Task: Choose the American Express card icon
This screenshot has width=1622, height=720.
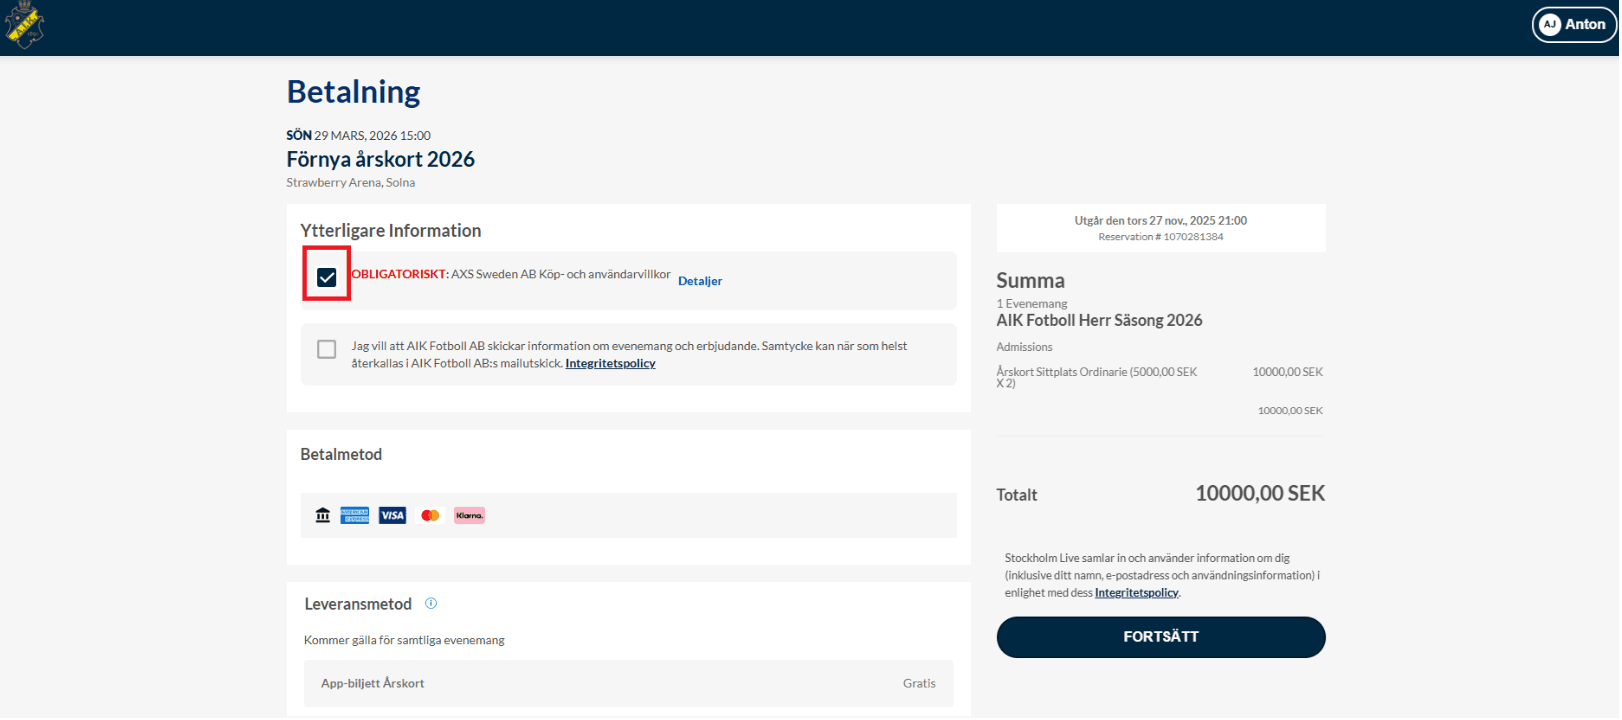Action: click(355, 516)
